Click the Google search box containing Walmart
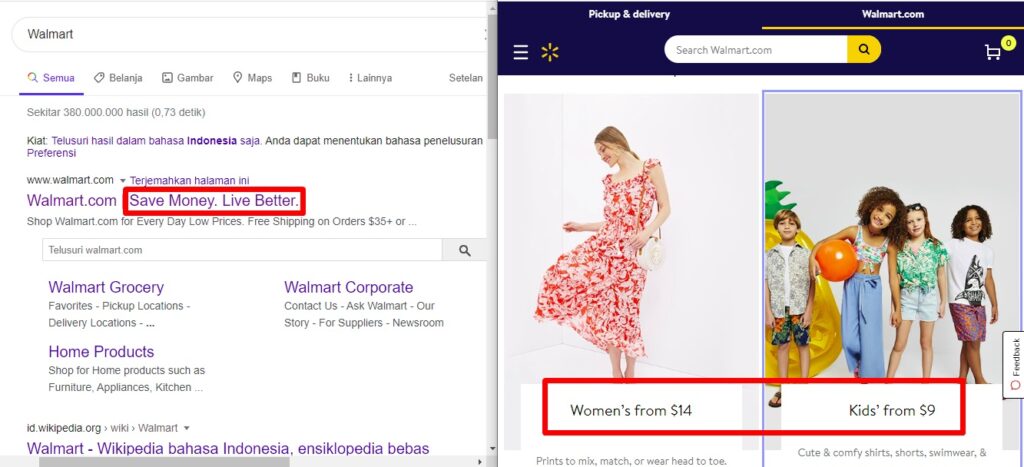 point(250,34)
